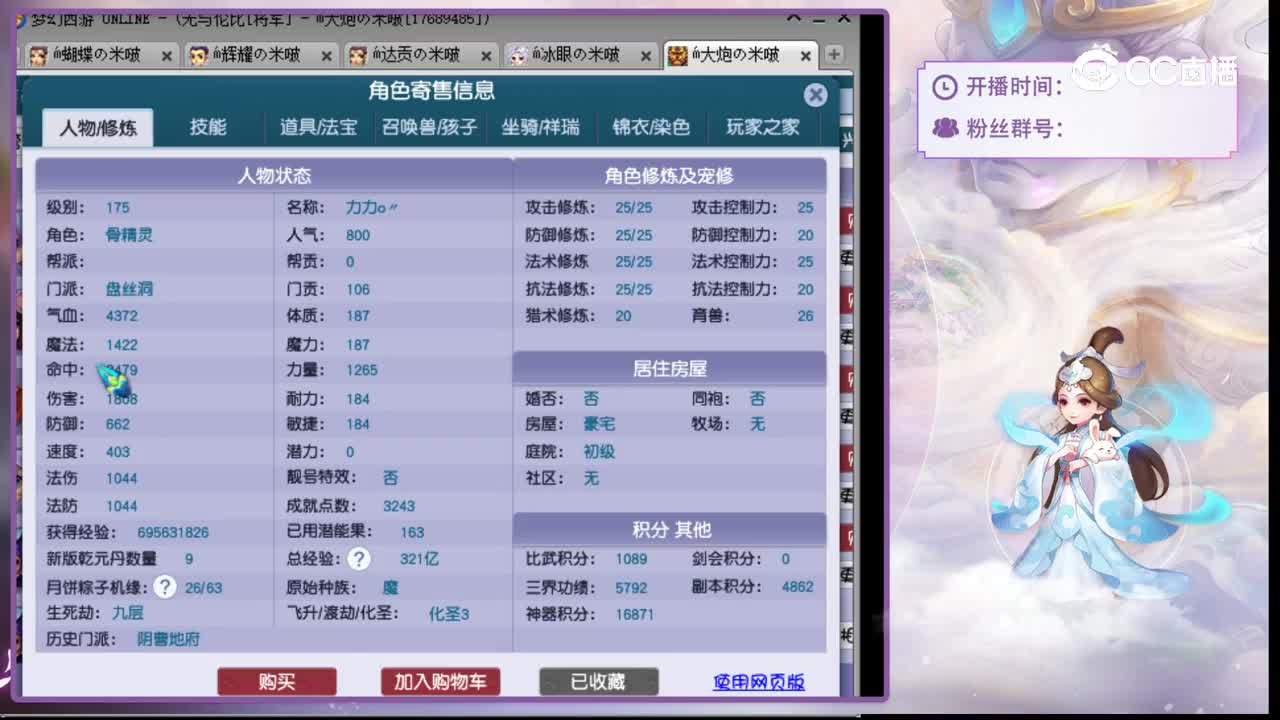Click the 达贡の米啵 tab avatar icon
The width and height of the screenshot is (1280, 720).
(358, 55)
